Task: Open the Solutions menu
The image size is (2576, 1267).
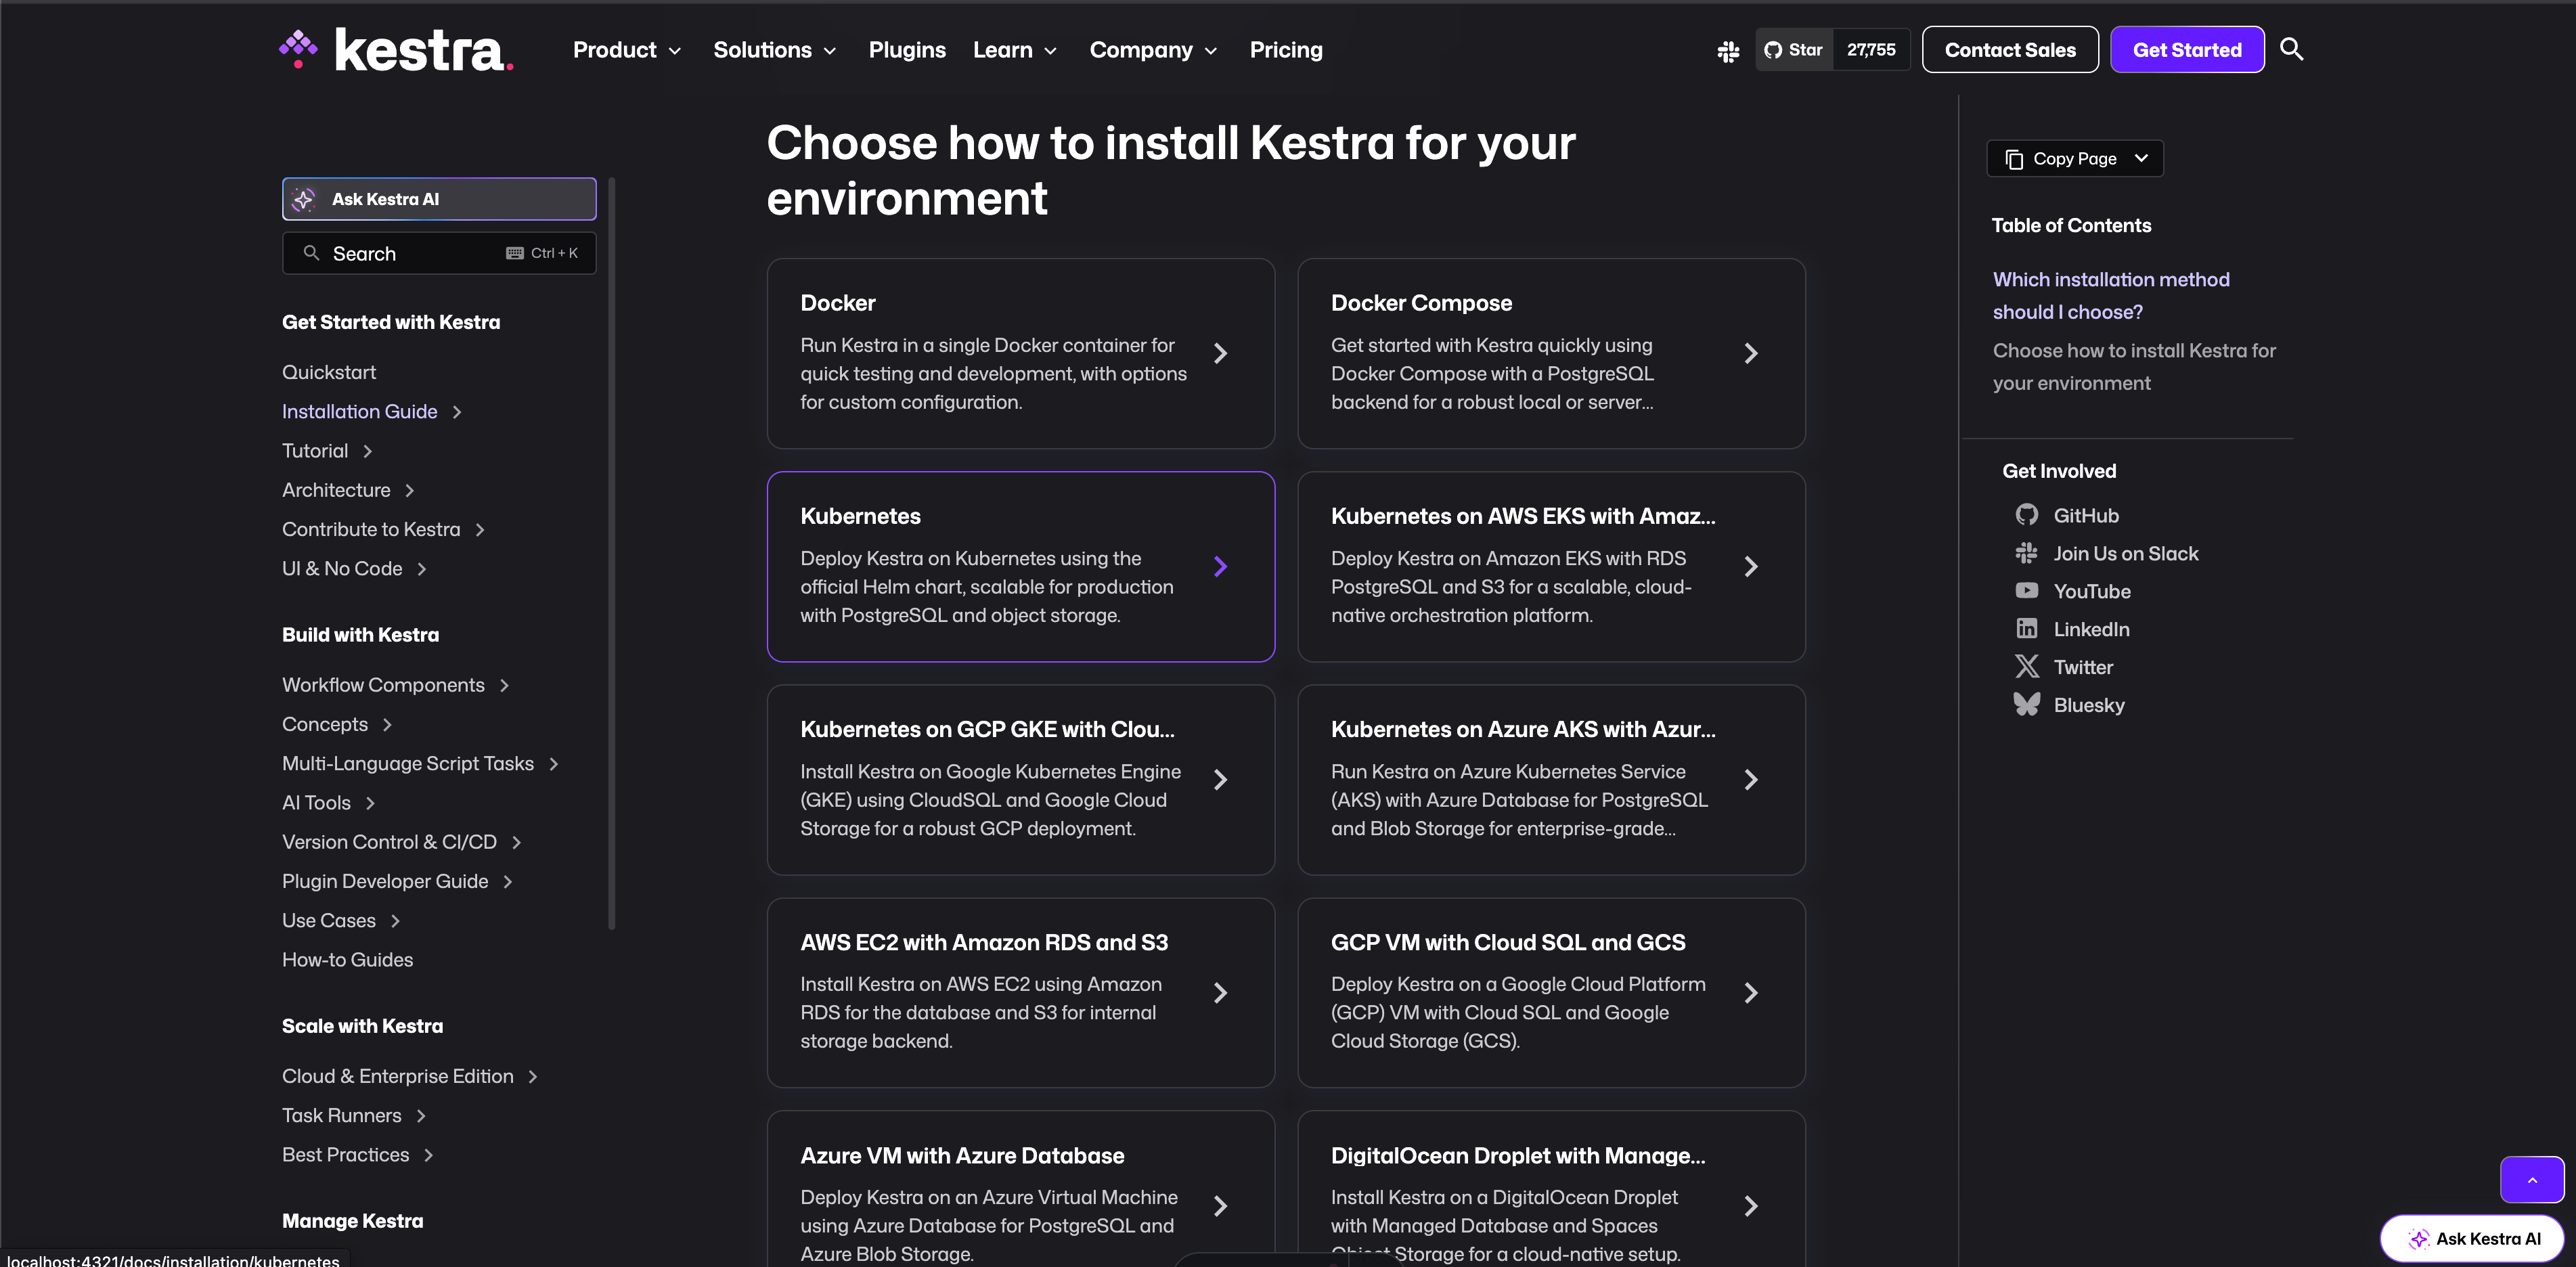Action: [x=774, y=50]
